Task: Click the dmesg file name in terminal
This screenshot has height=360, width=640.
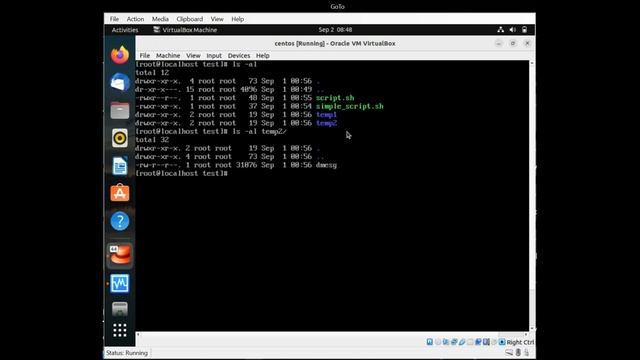Action: click(x=327, y=165)
